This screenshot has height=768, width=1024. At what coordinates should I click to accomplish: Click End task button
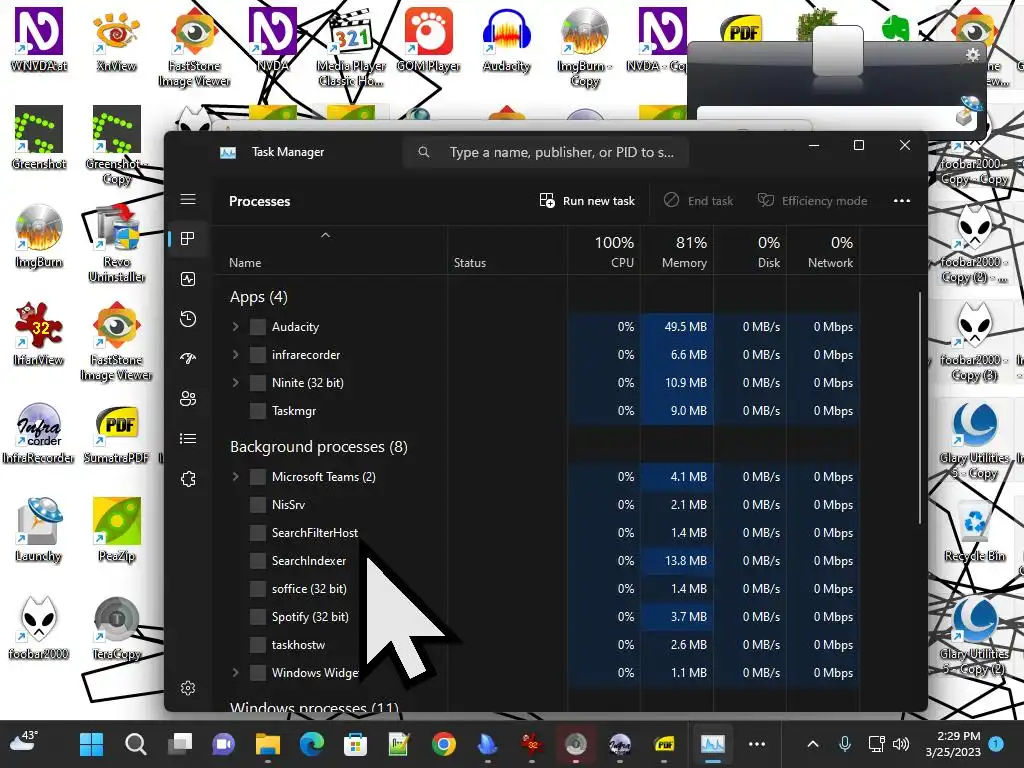click(698, 201)
